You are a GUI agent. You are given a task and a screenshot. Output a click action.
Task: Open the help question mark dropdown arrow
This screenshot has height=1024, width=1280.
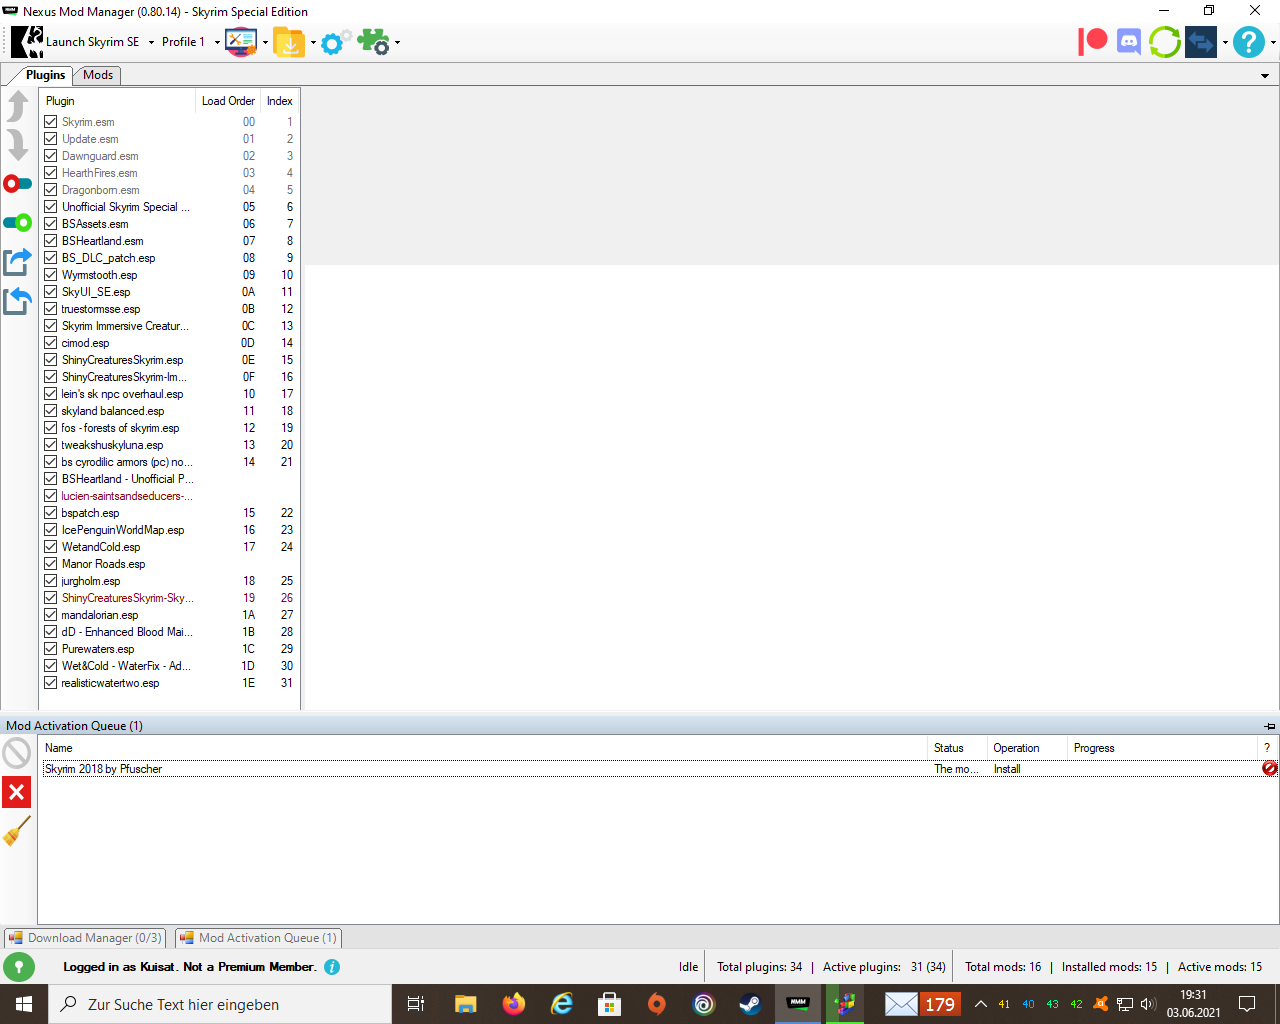(1273, 43)
